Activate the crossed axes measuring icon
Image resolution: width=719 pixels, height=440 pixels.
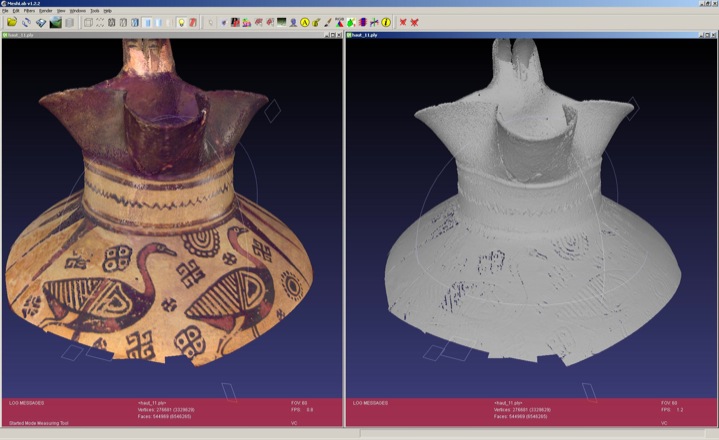click(374, 22)
